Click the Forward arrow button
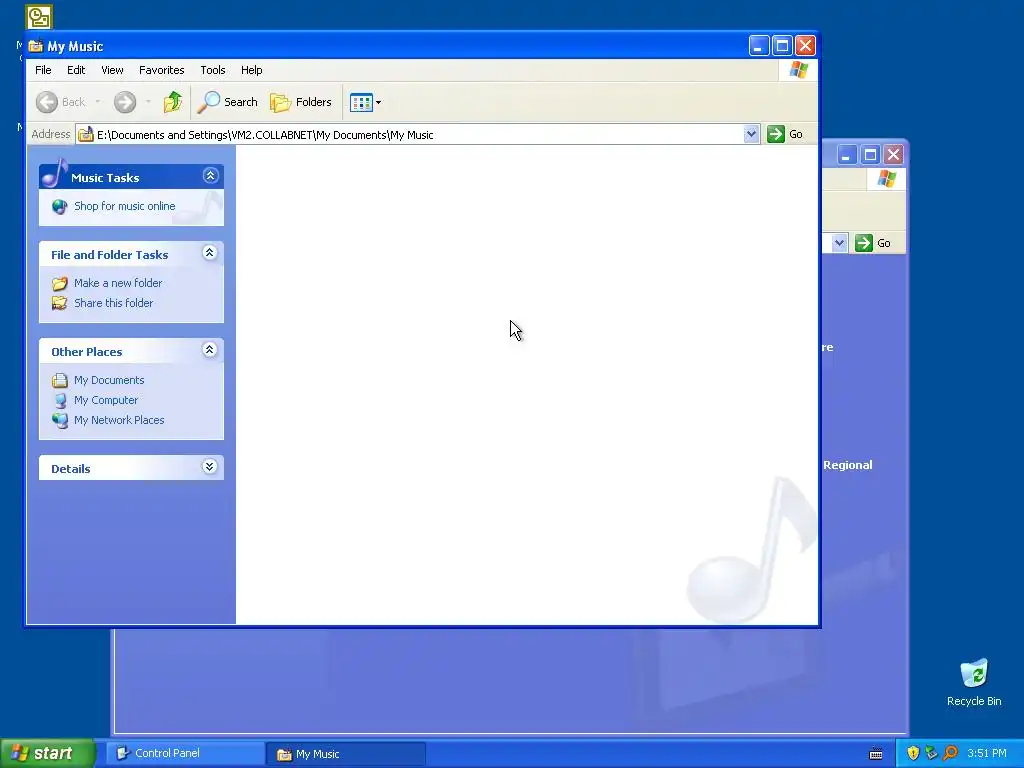1024x768 pixels. (125, 102)
